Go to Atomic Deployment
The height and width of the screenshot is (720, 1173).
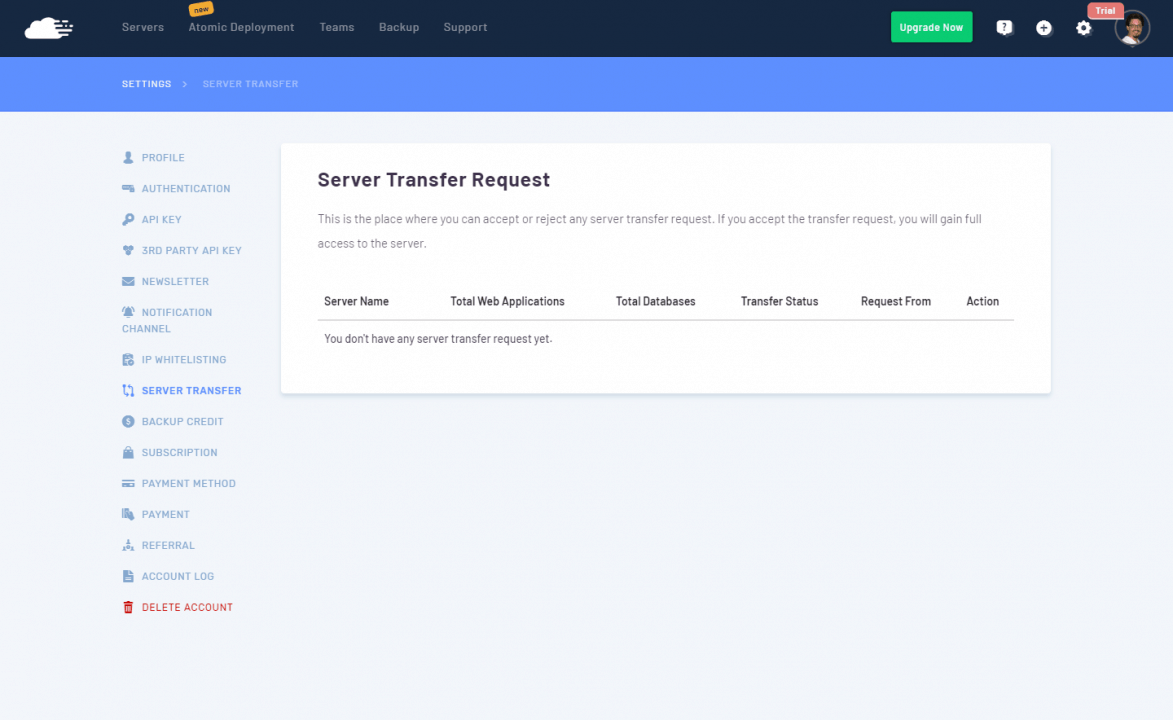[241, 28]
